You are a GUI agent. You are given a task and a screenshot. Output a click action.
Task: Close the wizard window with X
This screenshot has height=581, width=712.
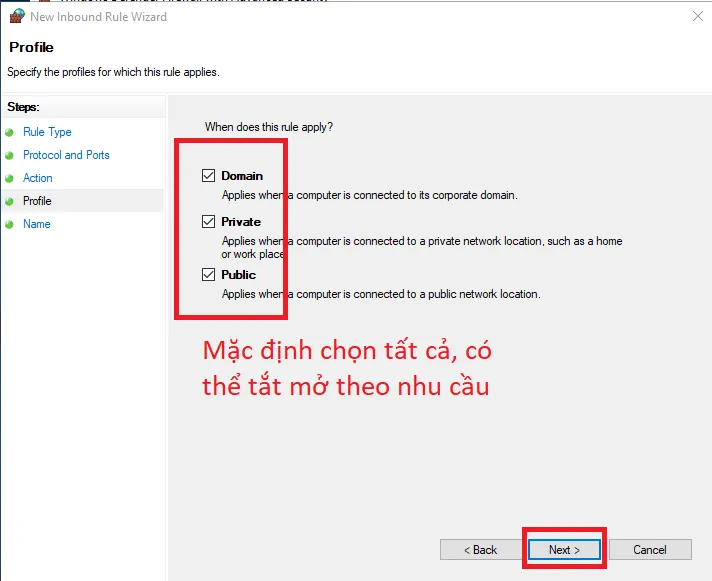point(697,16)
